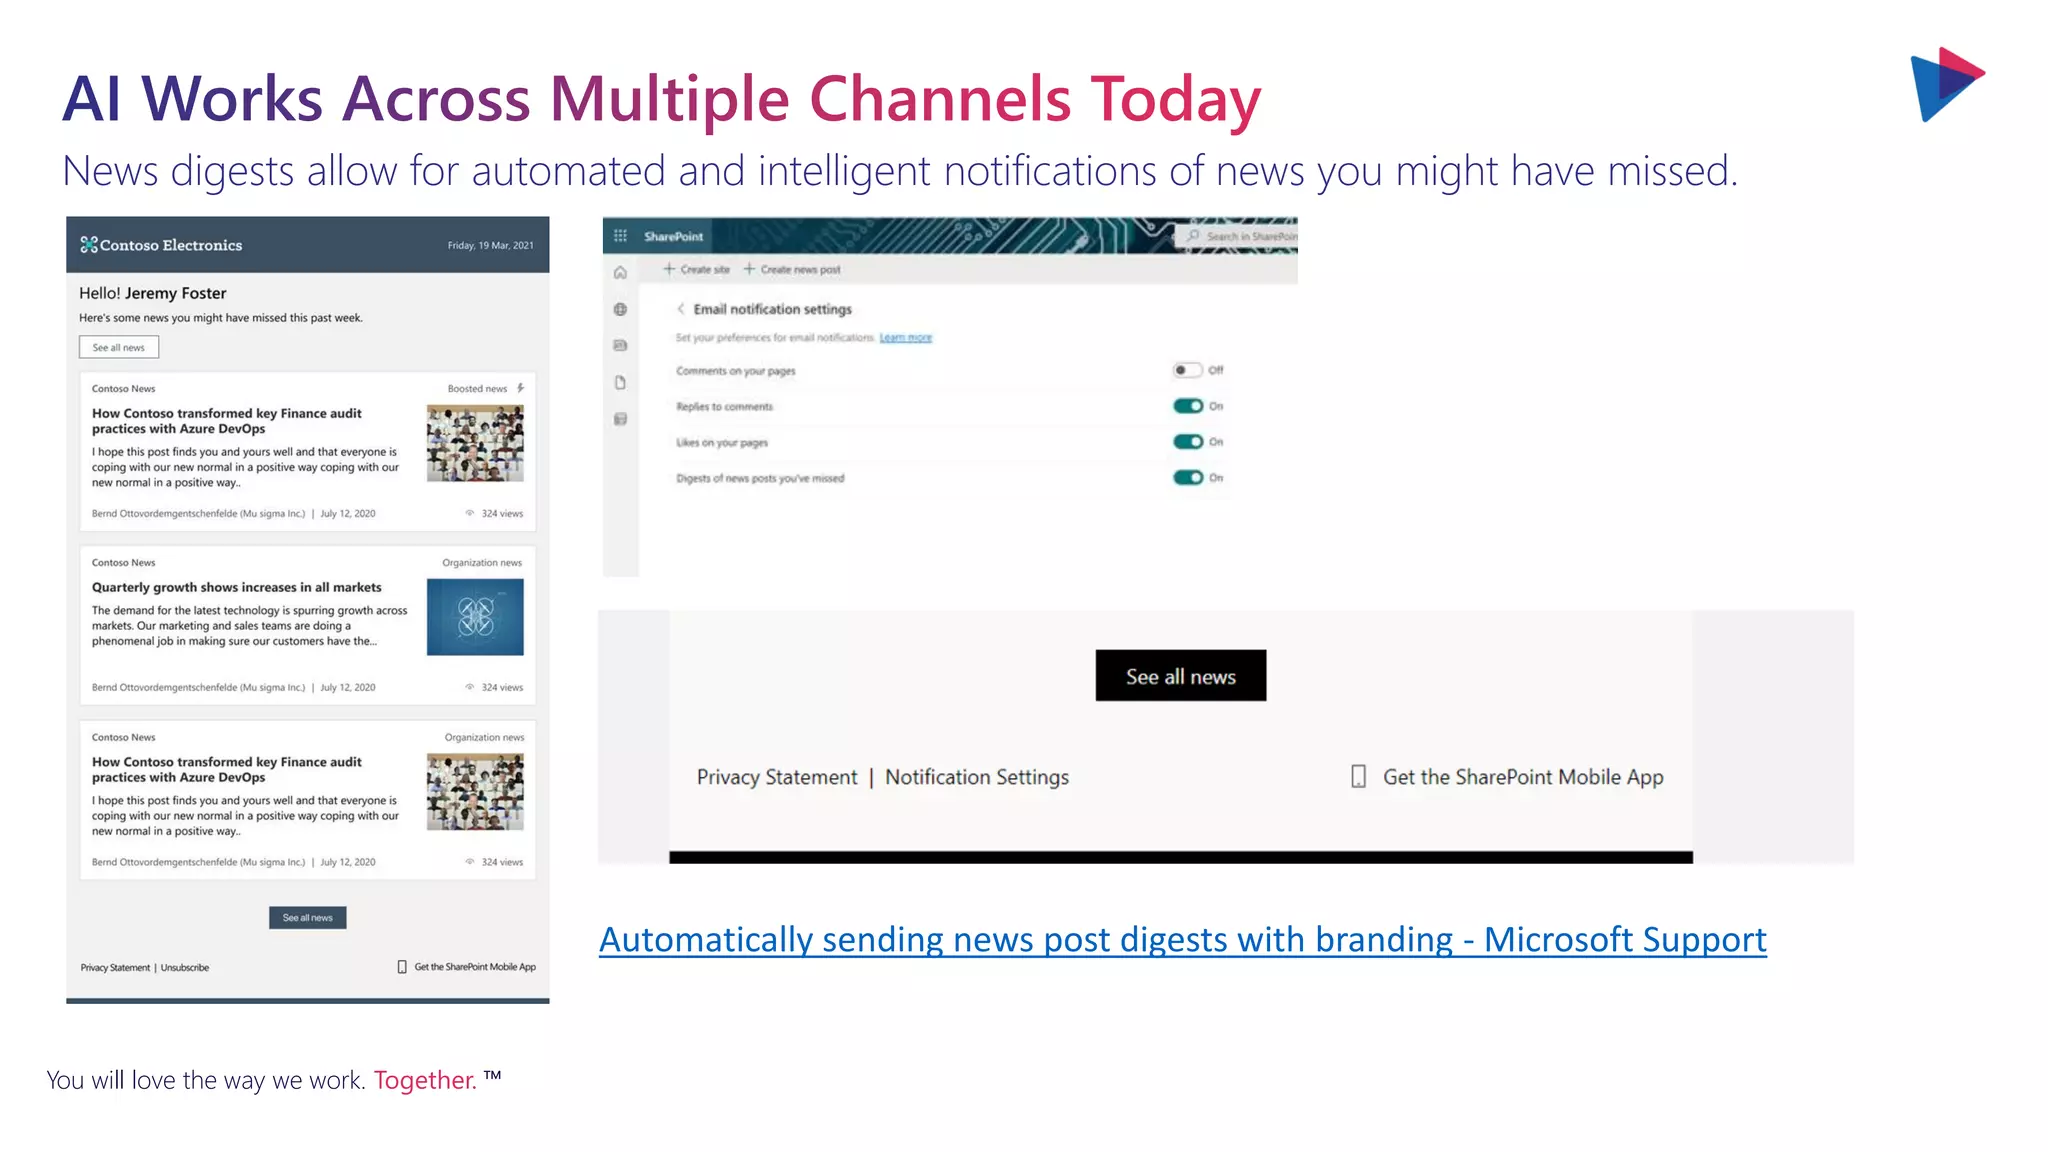This screenshot has height=1152, width=2048.
Task: Open the file pages icon in SharePoint sidebar
Action: 620,383
